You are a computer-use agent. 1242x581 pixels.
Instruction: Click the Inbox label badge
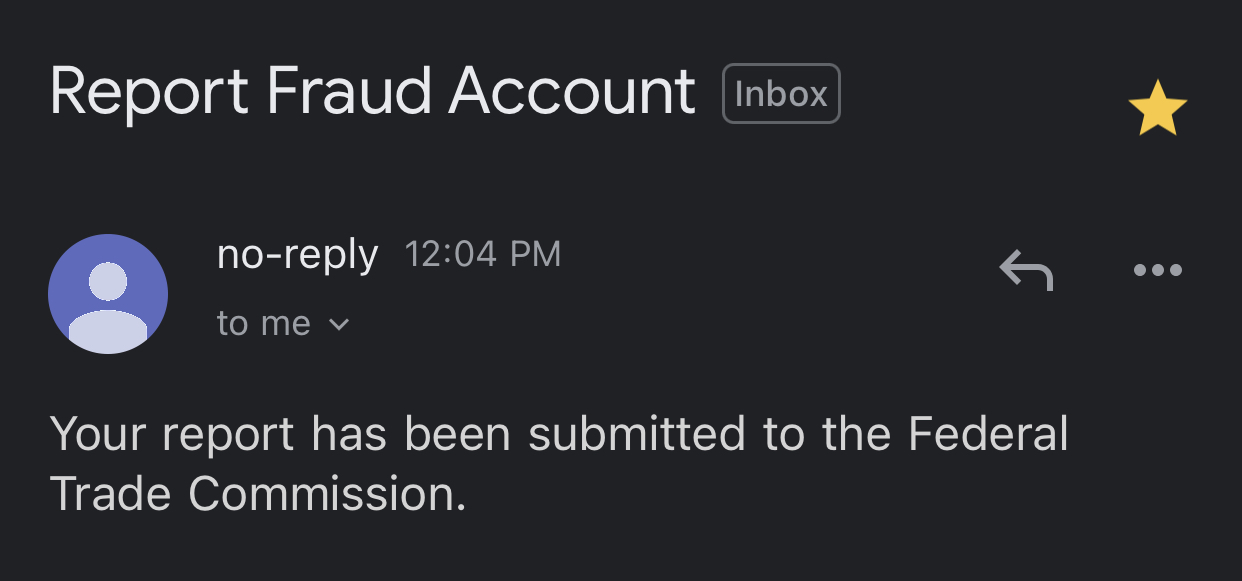coord(781,94)
